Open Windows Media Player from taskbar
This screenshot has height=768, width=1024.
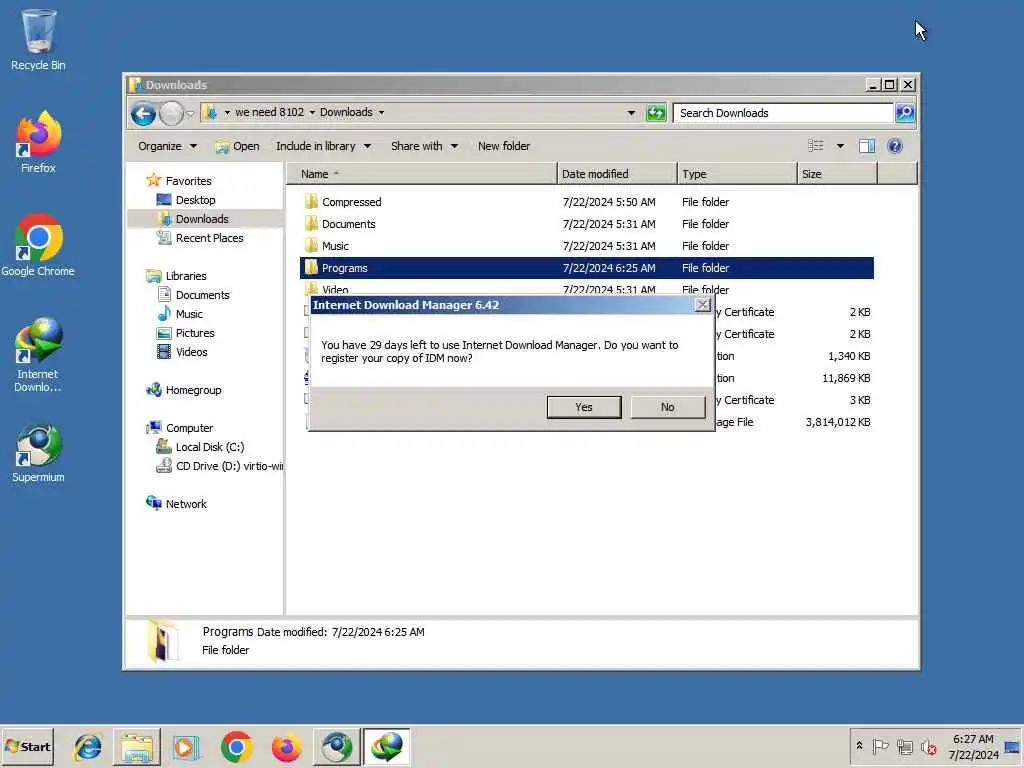point(186,747)
